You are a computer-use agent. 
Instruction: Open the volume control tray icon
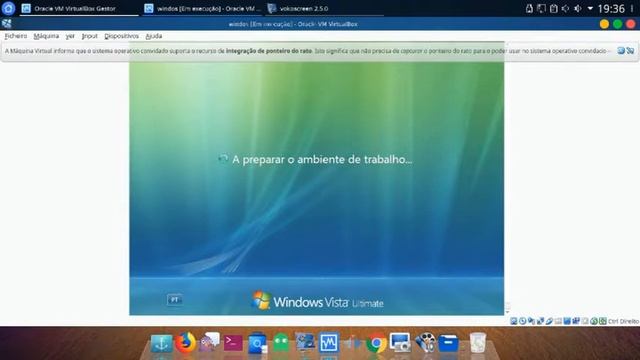click(x=578, y=9)
